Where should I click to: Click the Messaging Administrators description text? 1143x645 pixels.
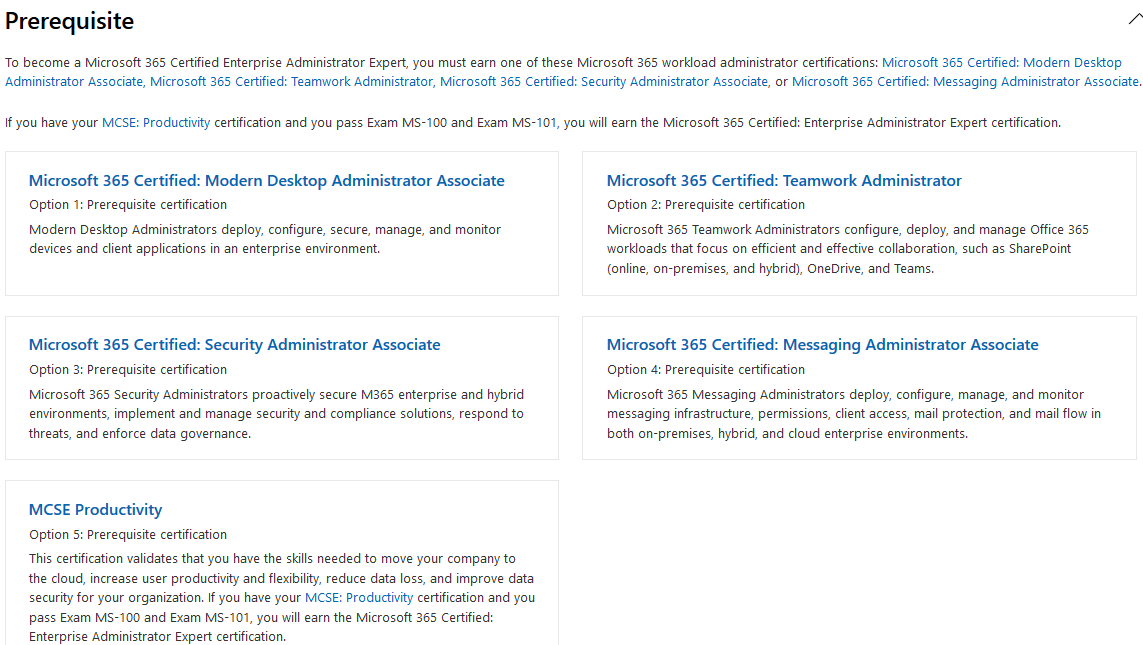854,414
